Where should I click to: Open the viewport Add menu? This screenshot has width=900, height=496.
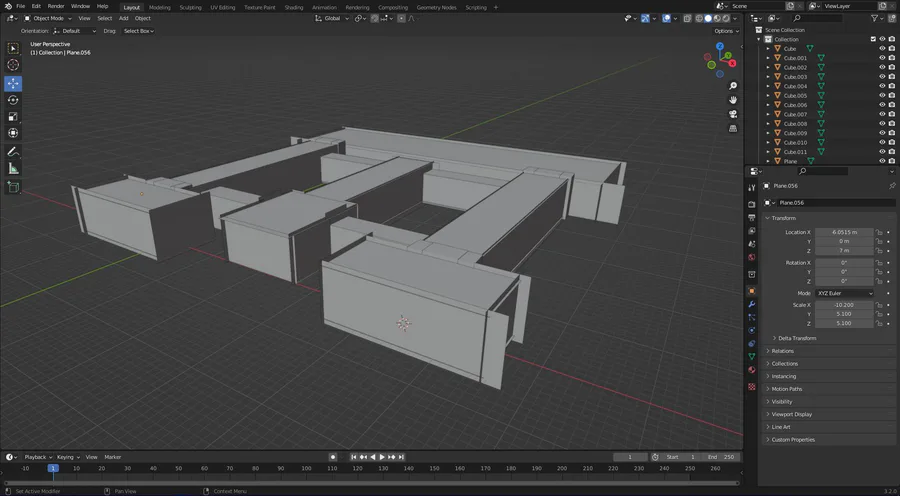[x=123, y=18]
